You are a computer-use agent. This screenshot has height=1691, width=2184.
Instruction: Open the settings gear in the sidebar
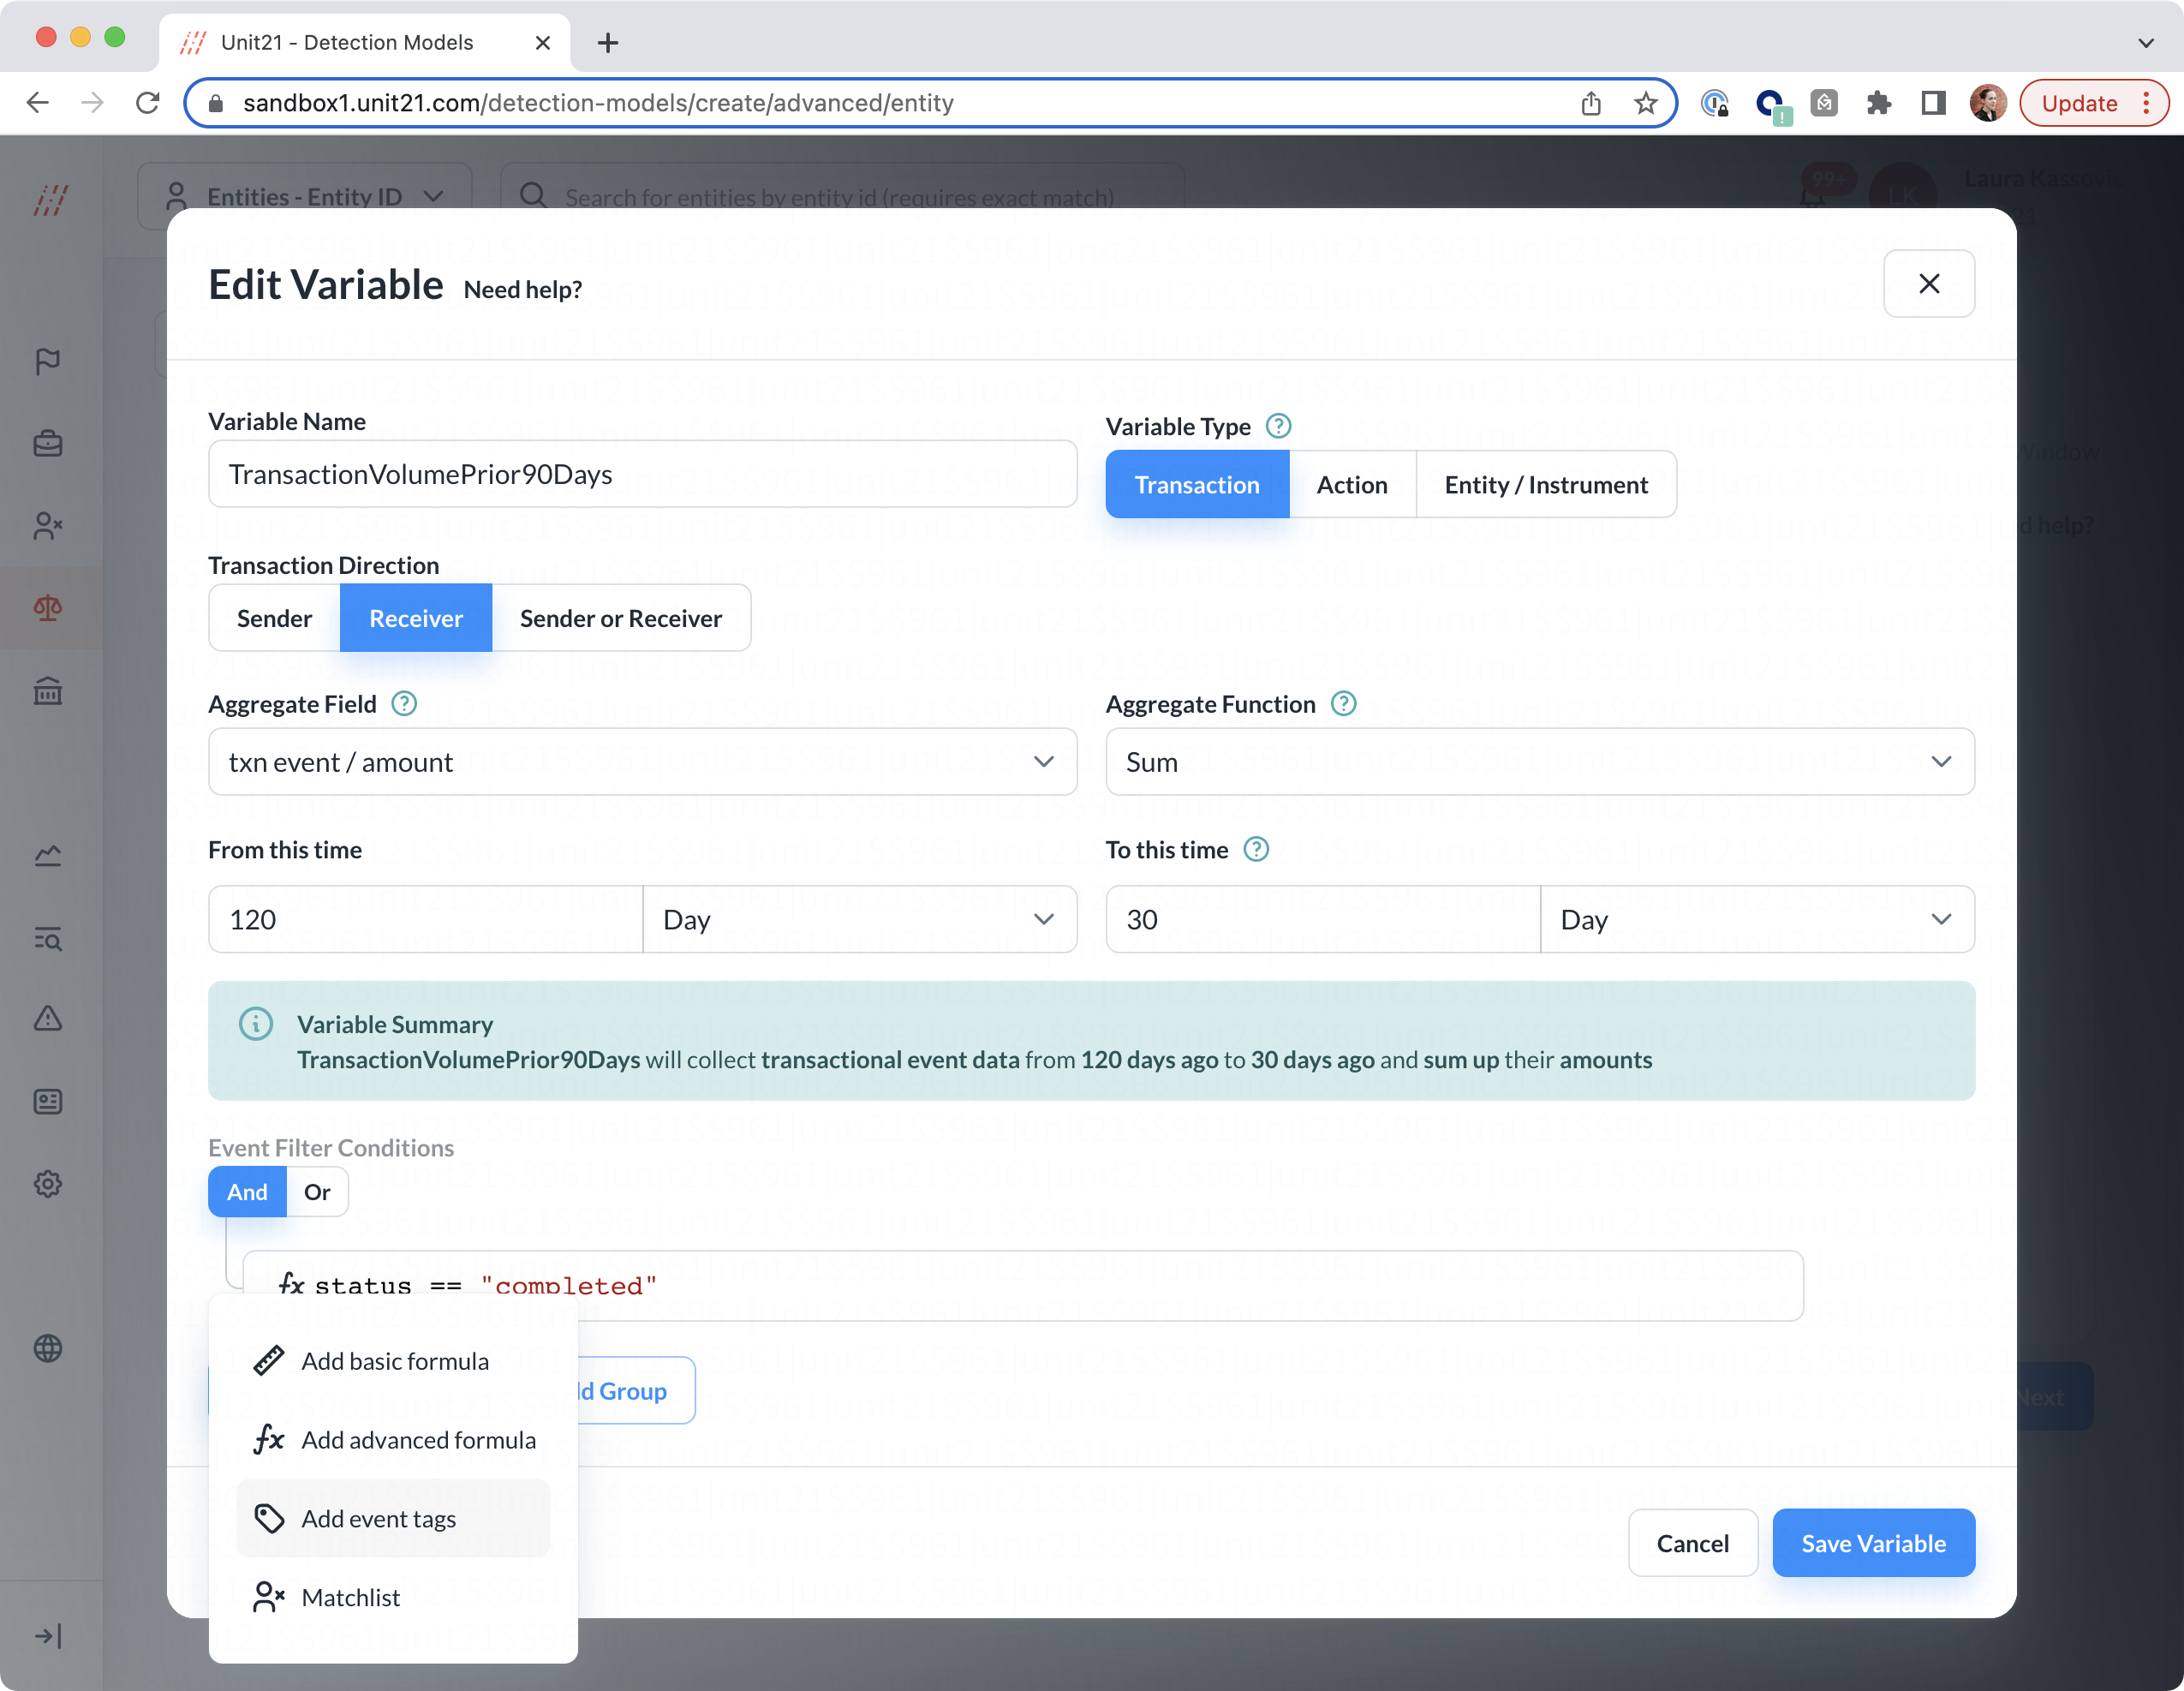(x=48, y=1184)
